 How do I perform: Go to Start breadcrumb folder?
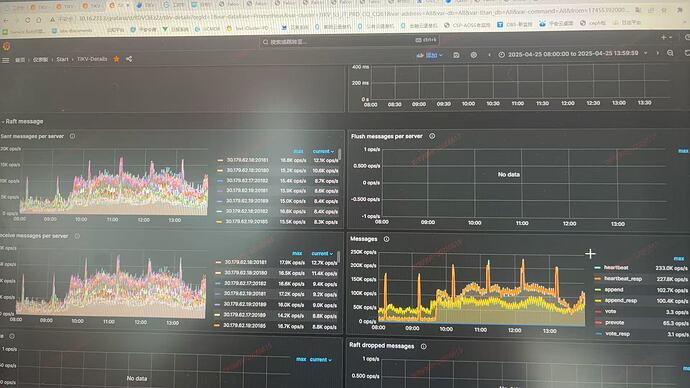[x=62, y=59]
